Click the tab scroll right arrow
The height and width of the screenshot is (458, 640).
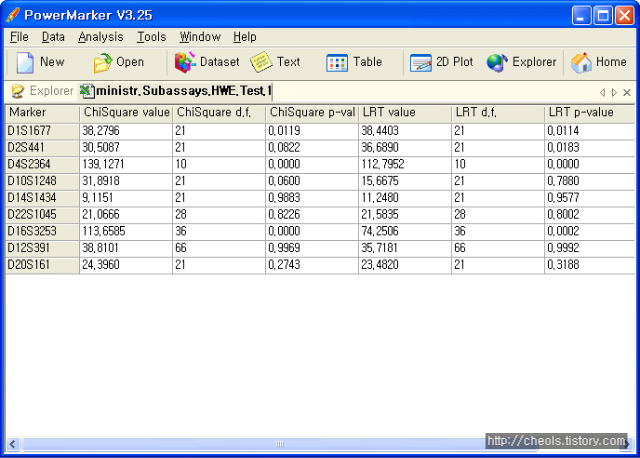coord(614,93)
